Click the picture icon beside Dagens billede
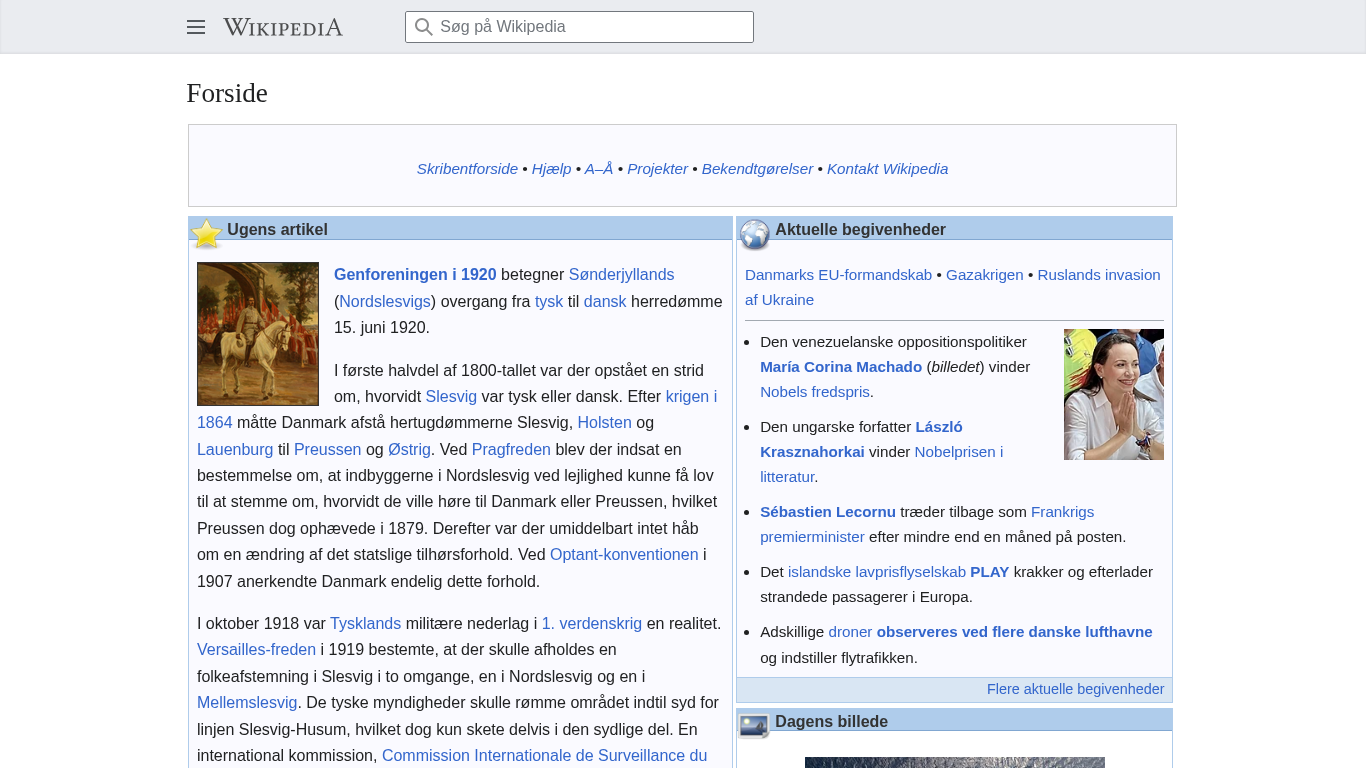The image size is (1366, 768). pyautogui.click(x=754, y=725)
